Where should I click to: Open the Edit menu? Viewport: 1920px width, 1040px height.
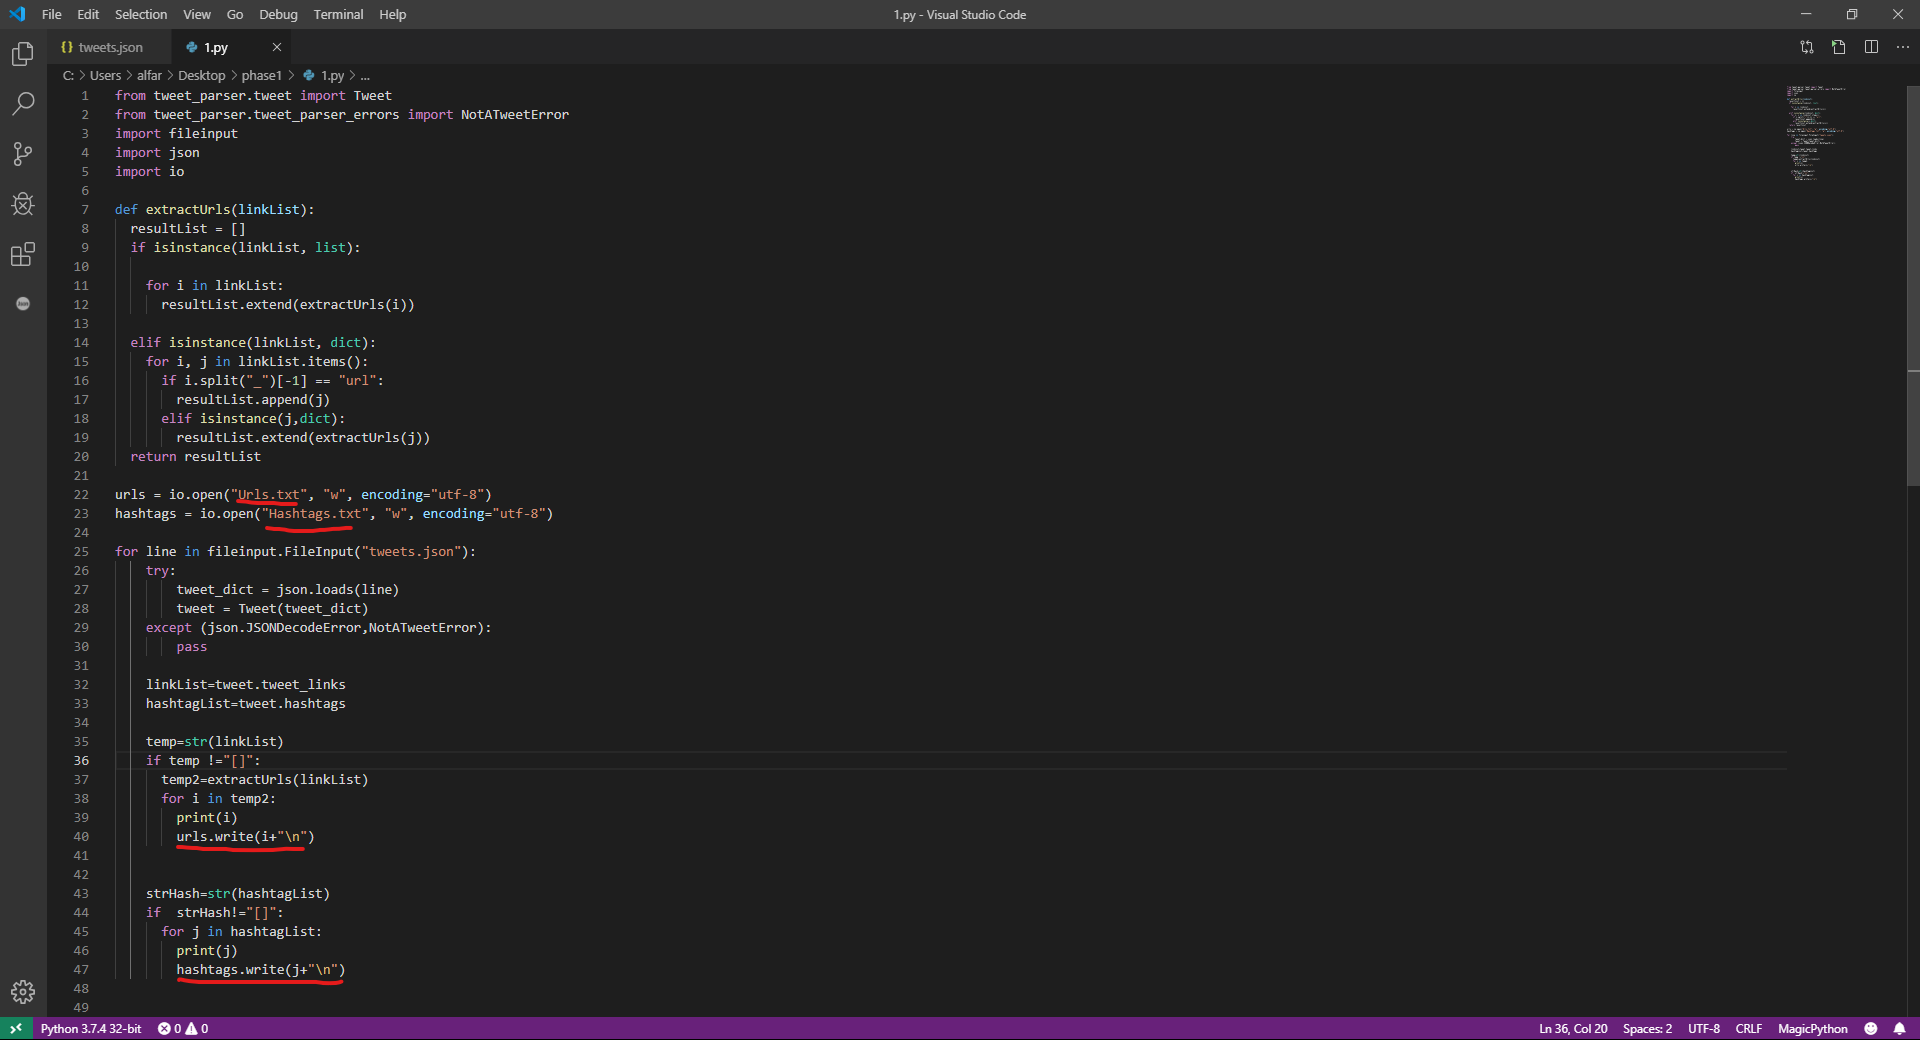coord(88,14)
